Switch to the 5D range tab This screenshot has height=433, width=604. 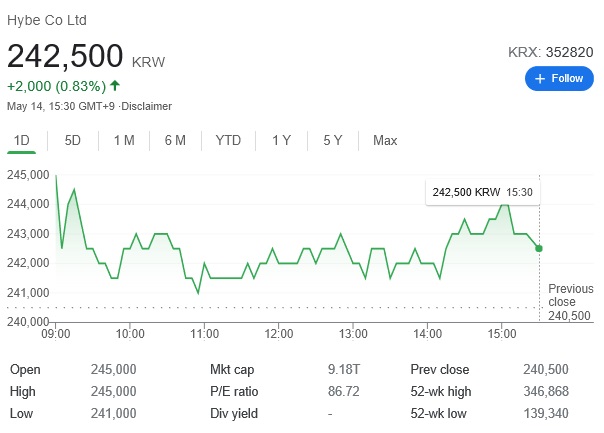pyautogui.click(x=72, y=140)
